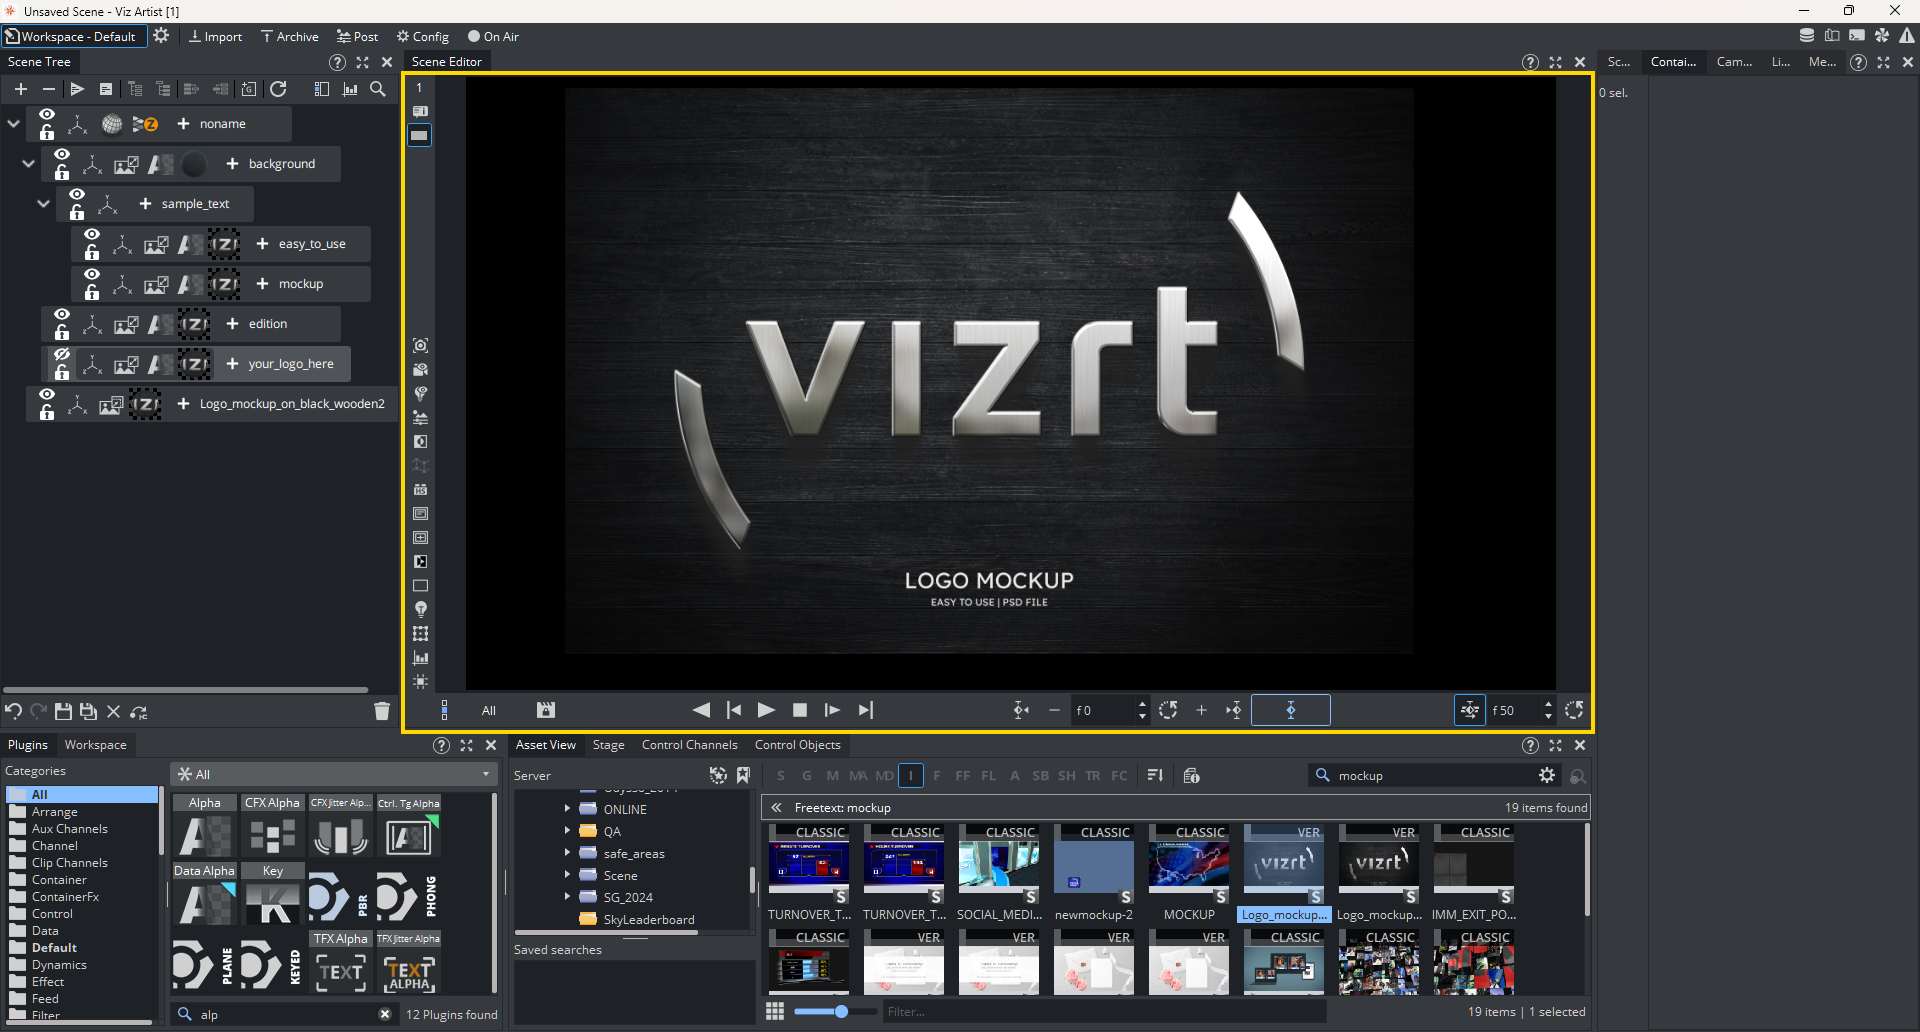
Task: Open asset search settings gear
Action: point(1547,775)
